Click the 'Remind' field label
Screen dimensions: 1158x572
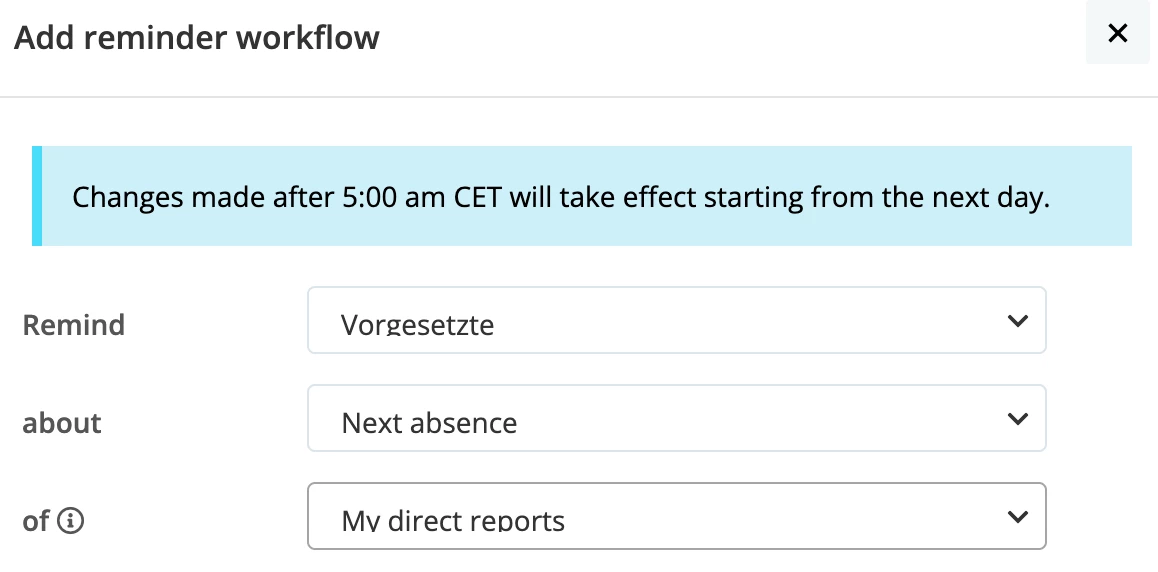(74, 325)
